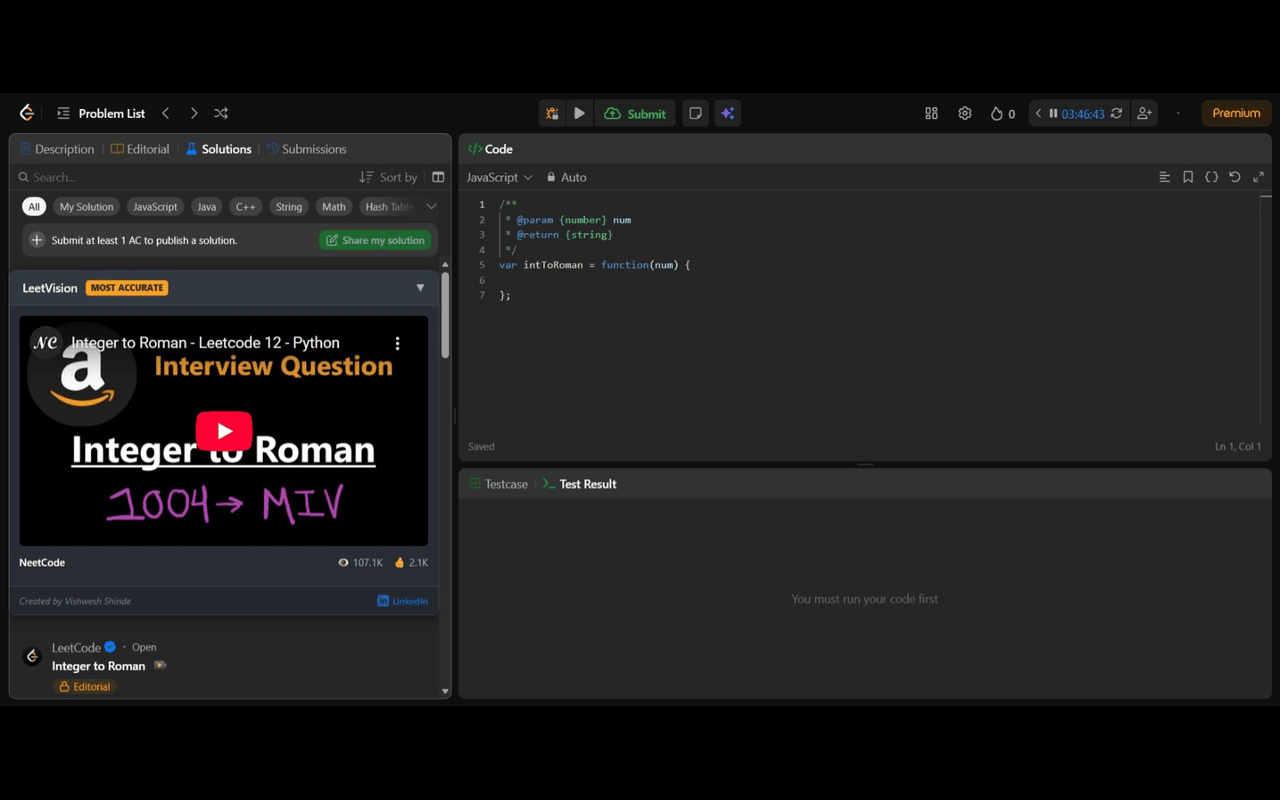The height and width of the screenshot is (800, 1280).
Task: Open the Submissions tab
Action: tap(306, 149)
